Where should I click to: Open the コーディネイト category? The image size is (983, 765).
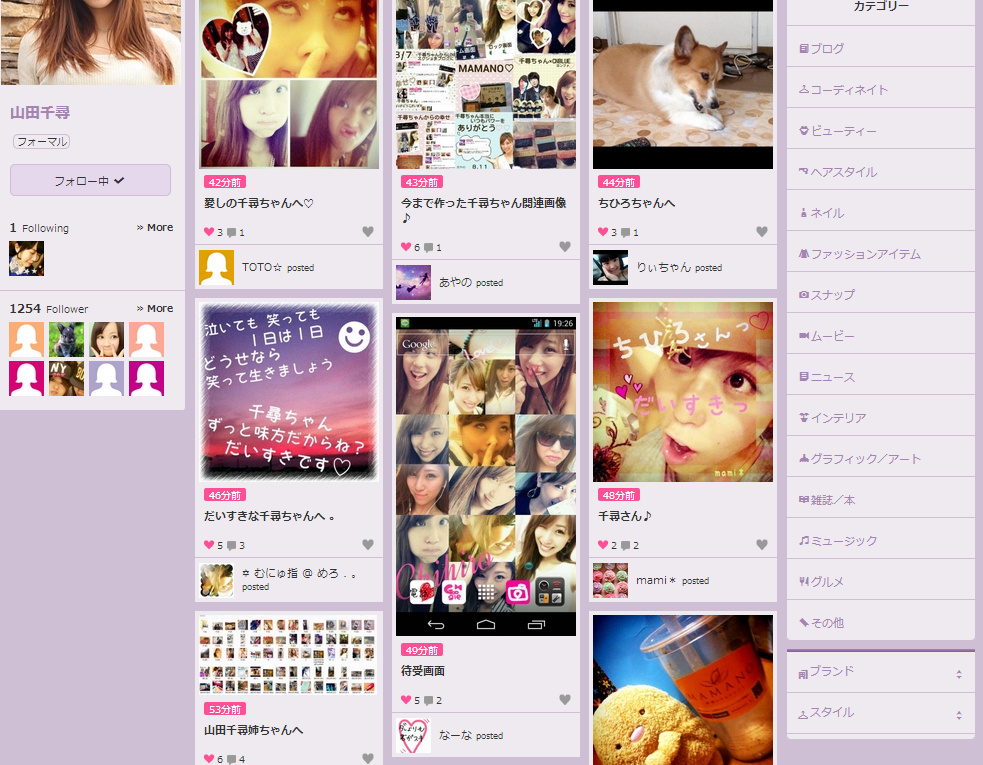880,90
